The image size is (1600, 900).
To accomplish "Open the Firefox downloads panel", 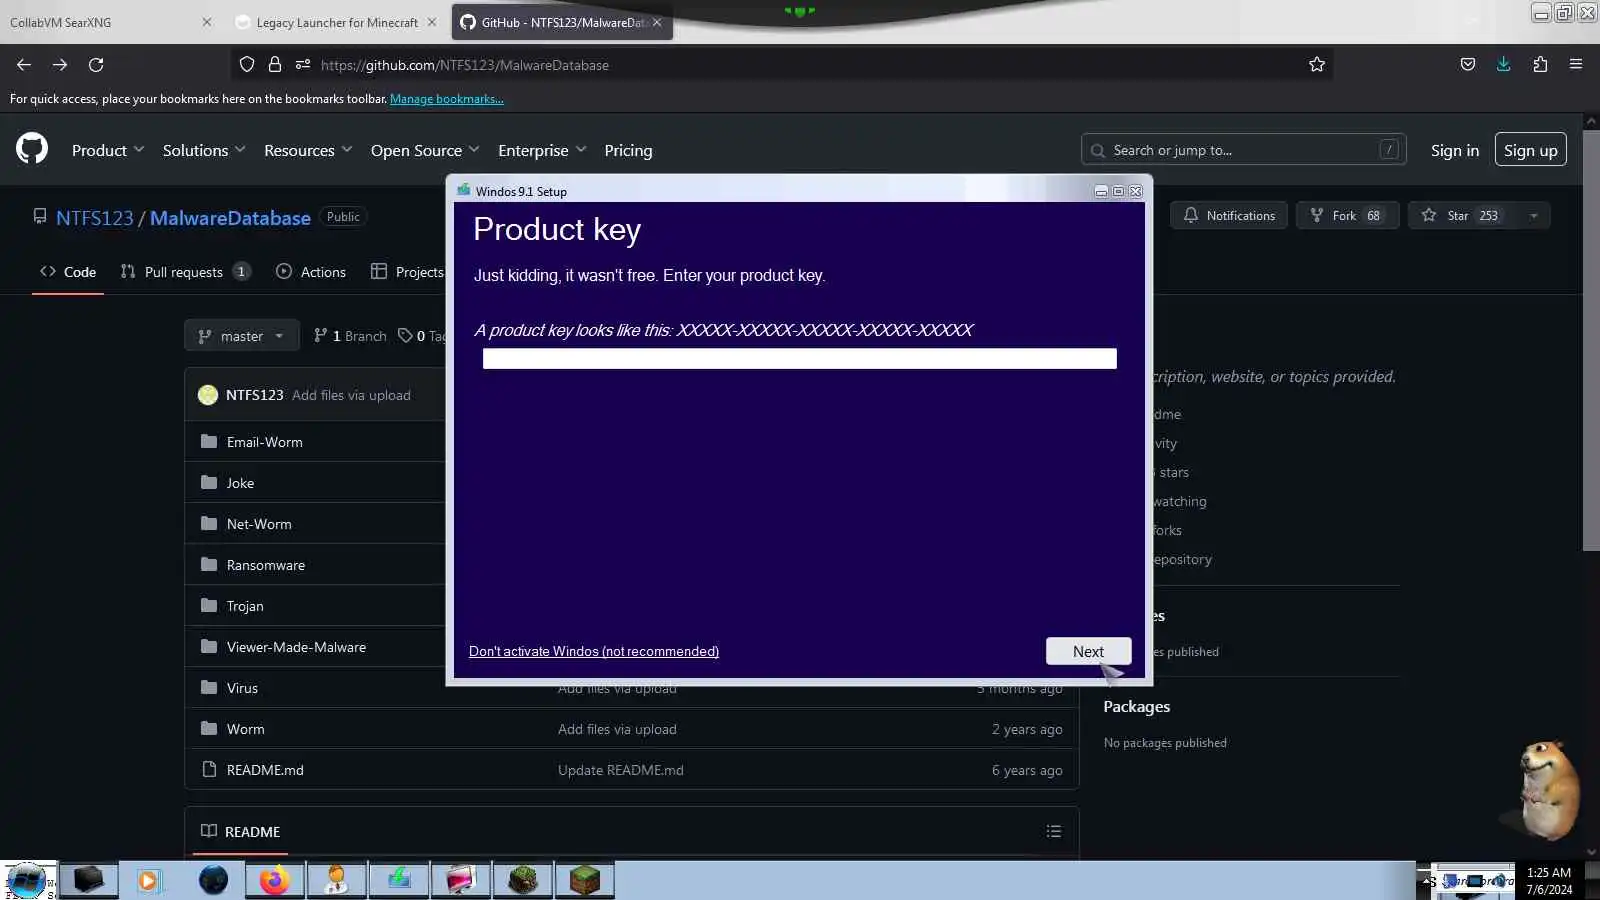I will pyautogui.click(x=1503, y=65).
